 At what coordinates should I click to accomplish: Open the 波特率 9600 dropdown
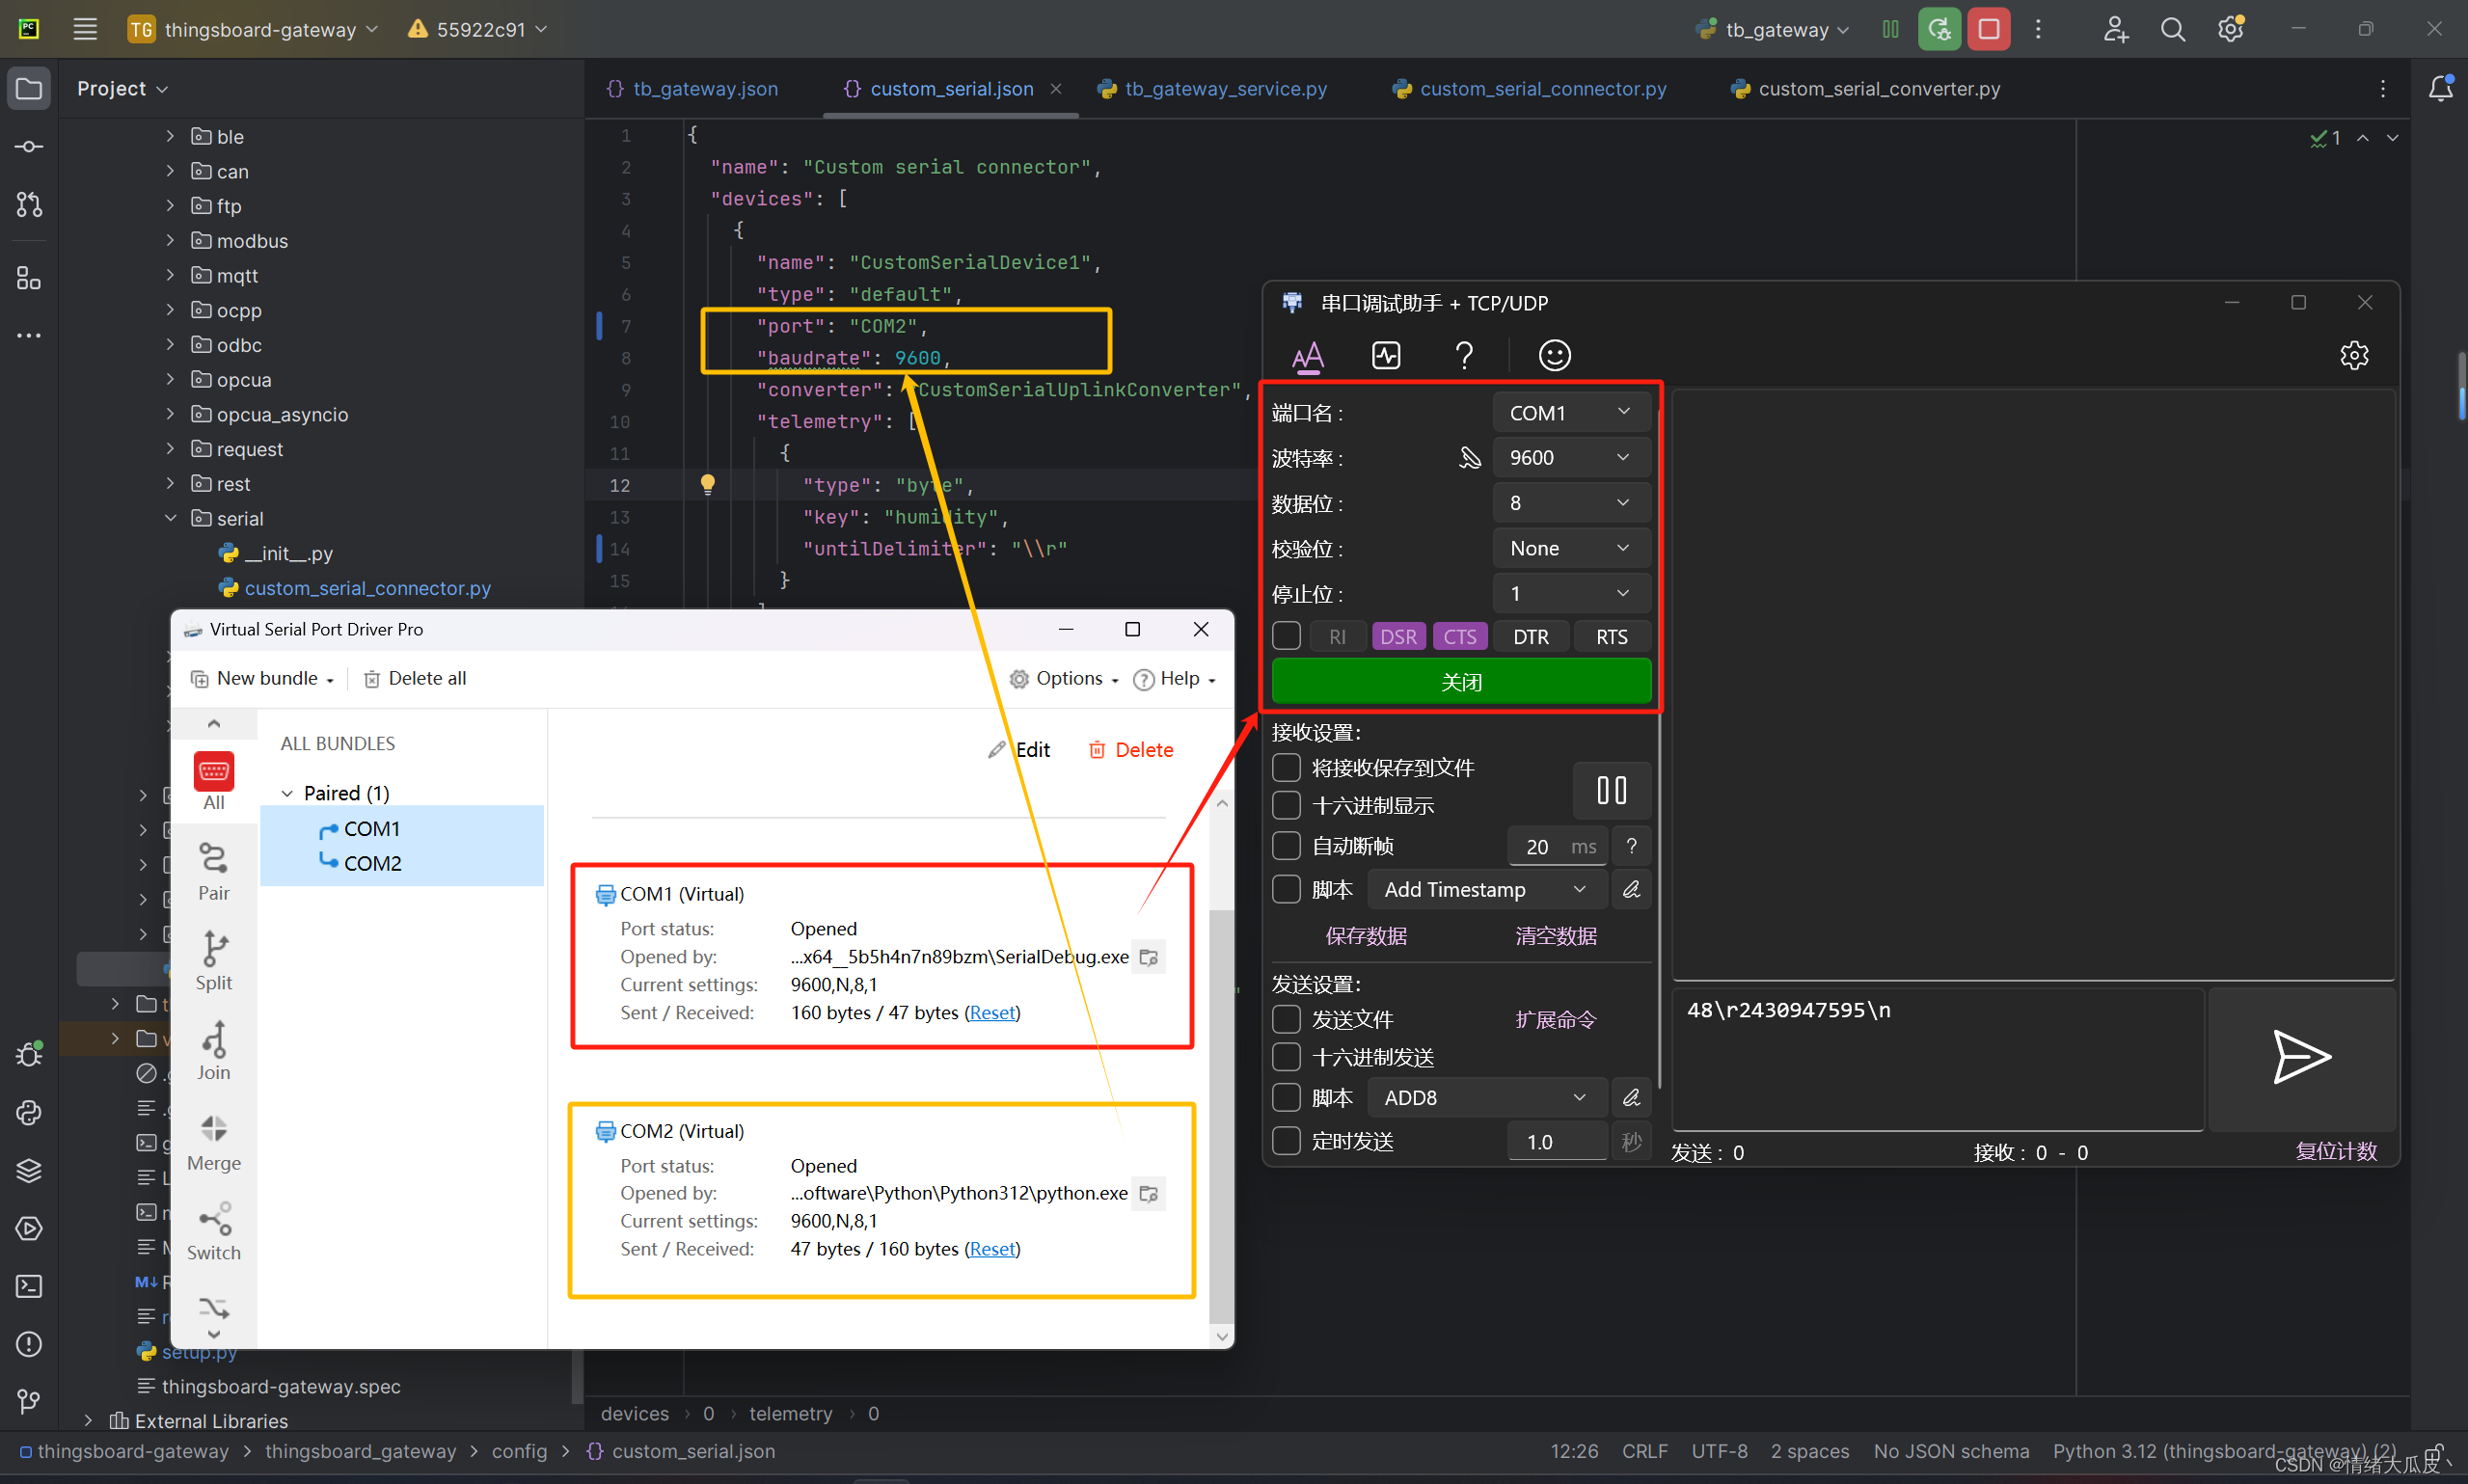[x=1569, y=458]
